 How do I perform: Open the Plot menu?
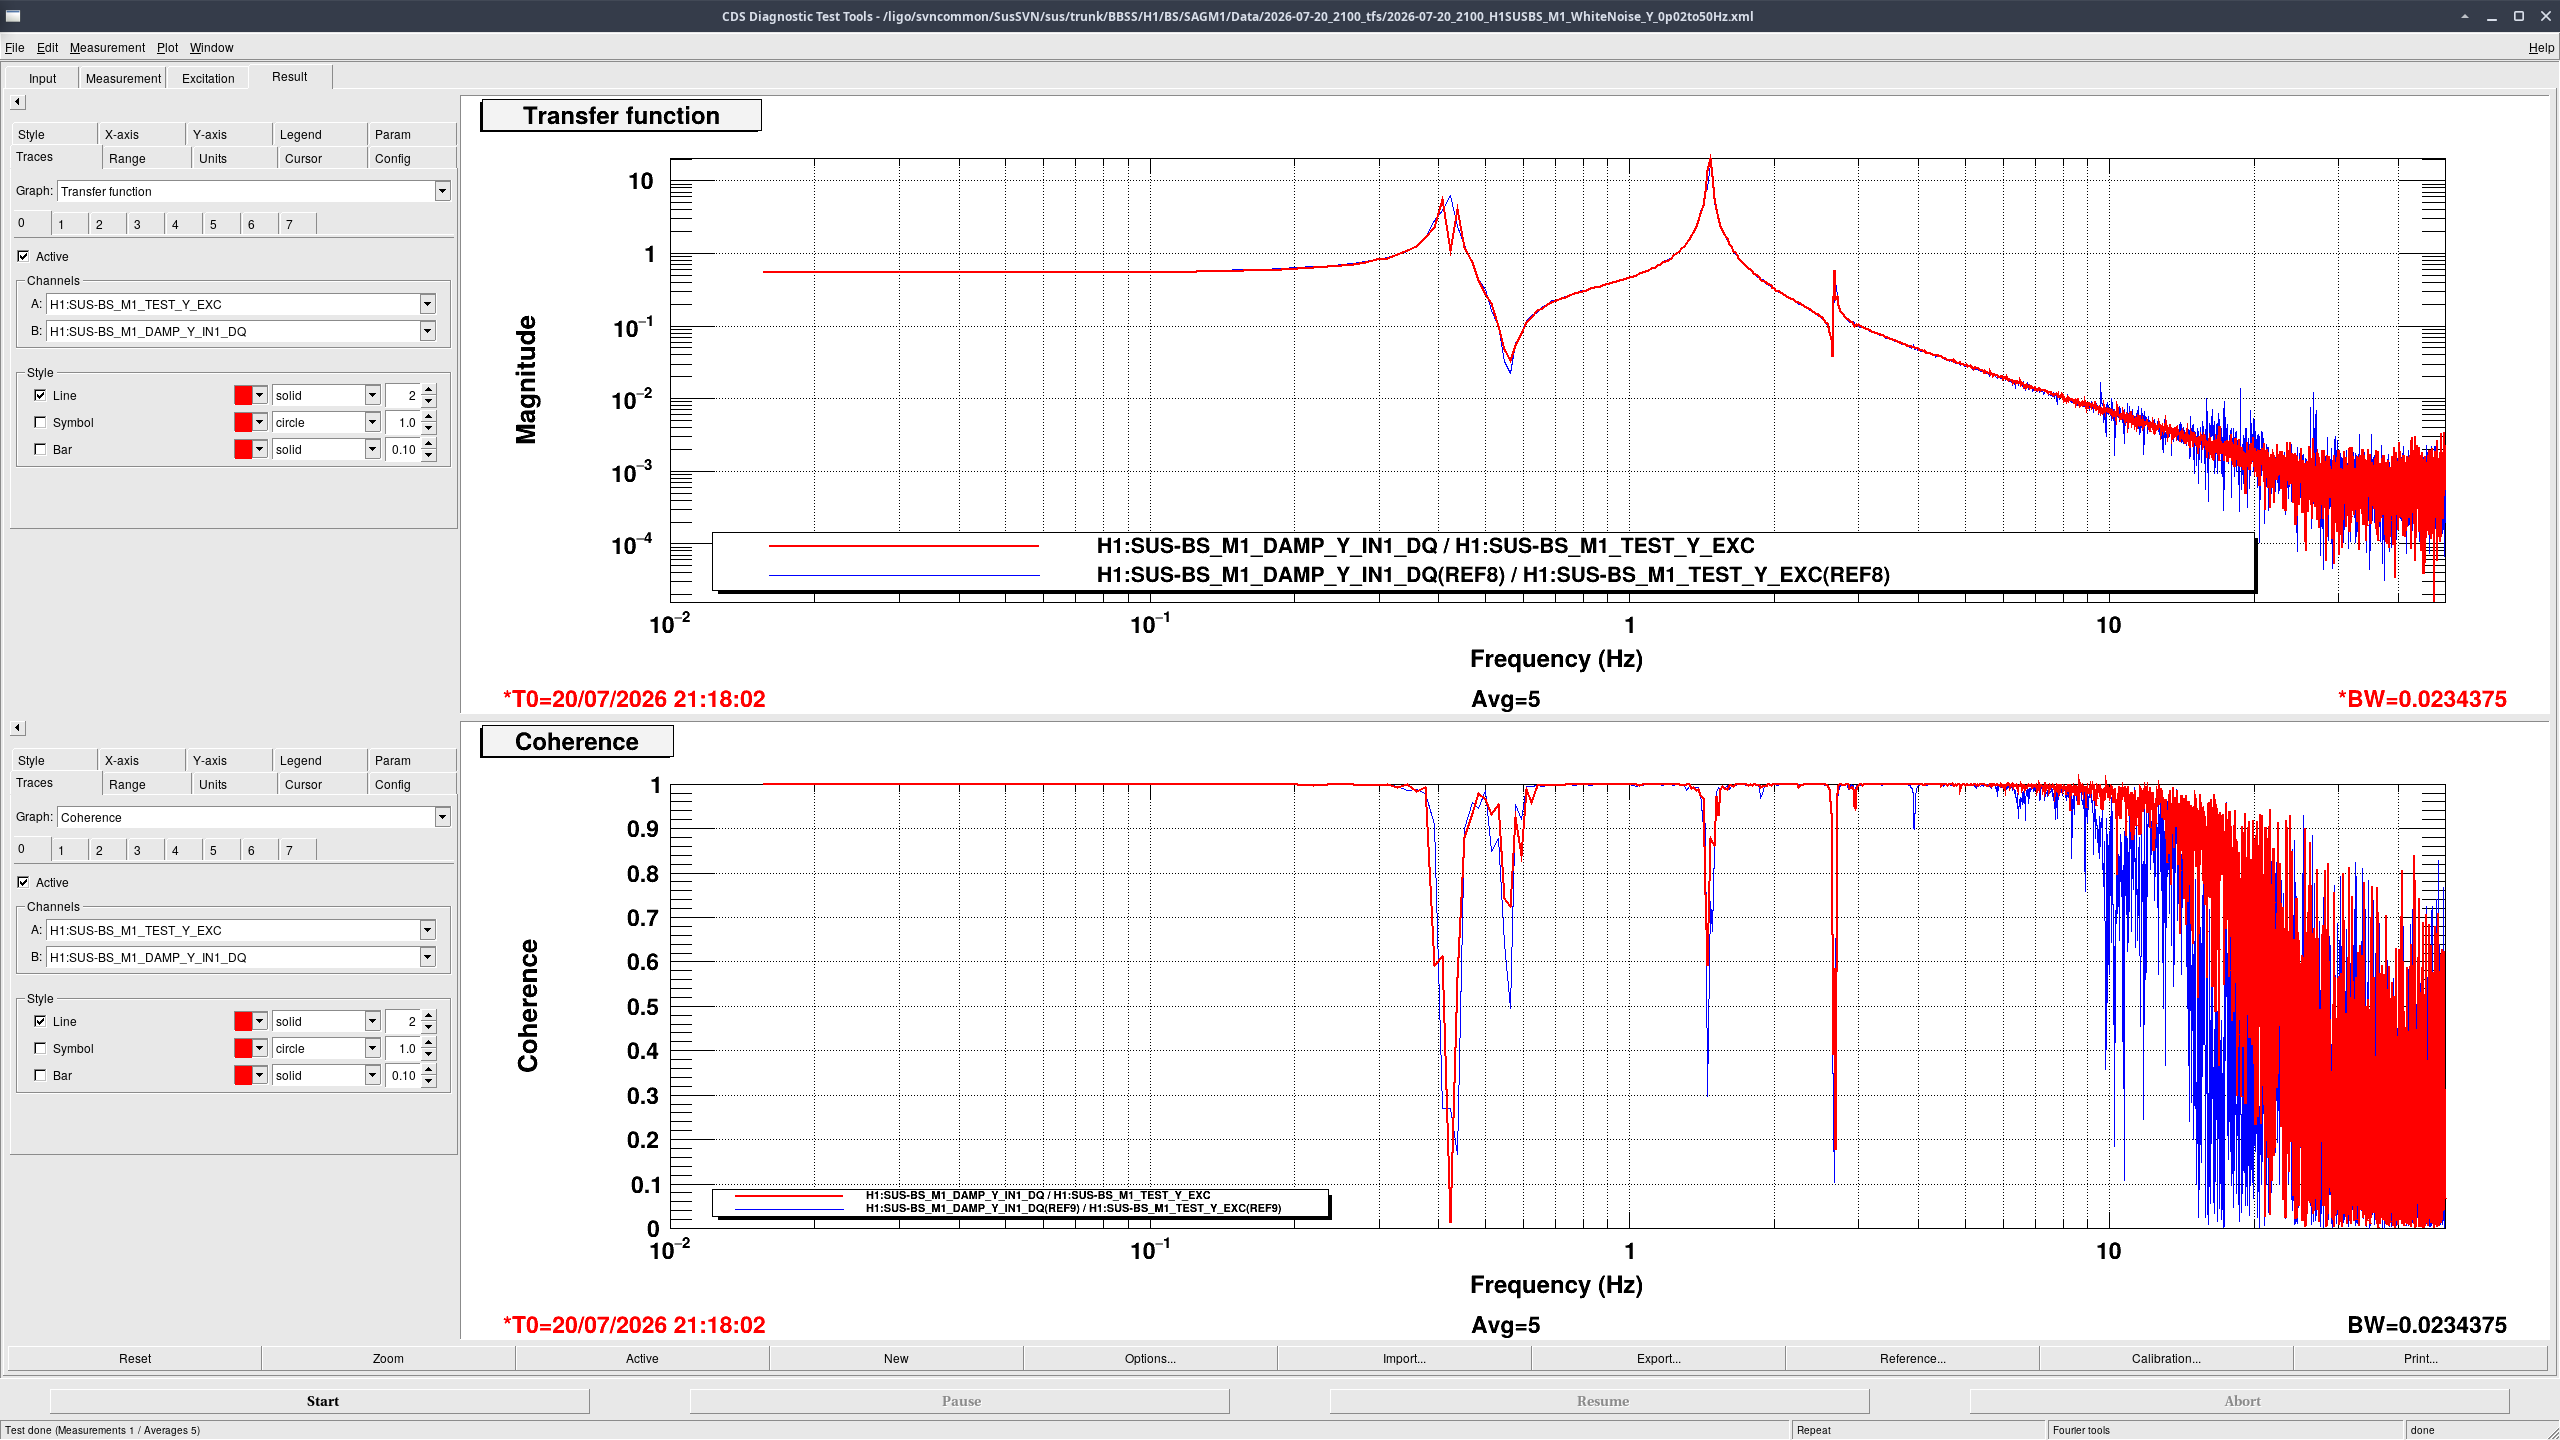coord(167,47)
